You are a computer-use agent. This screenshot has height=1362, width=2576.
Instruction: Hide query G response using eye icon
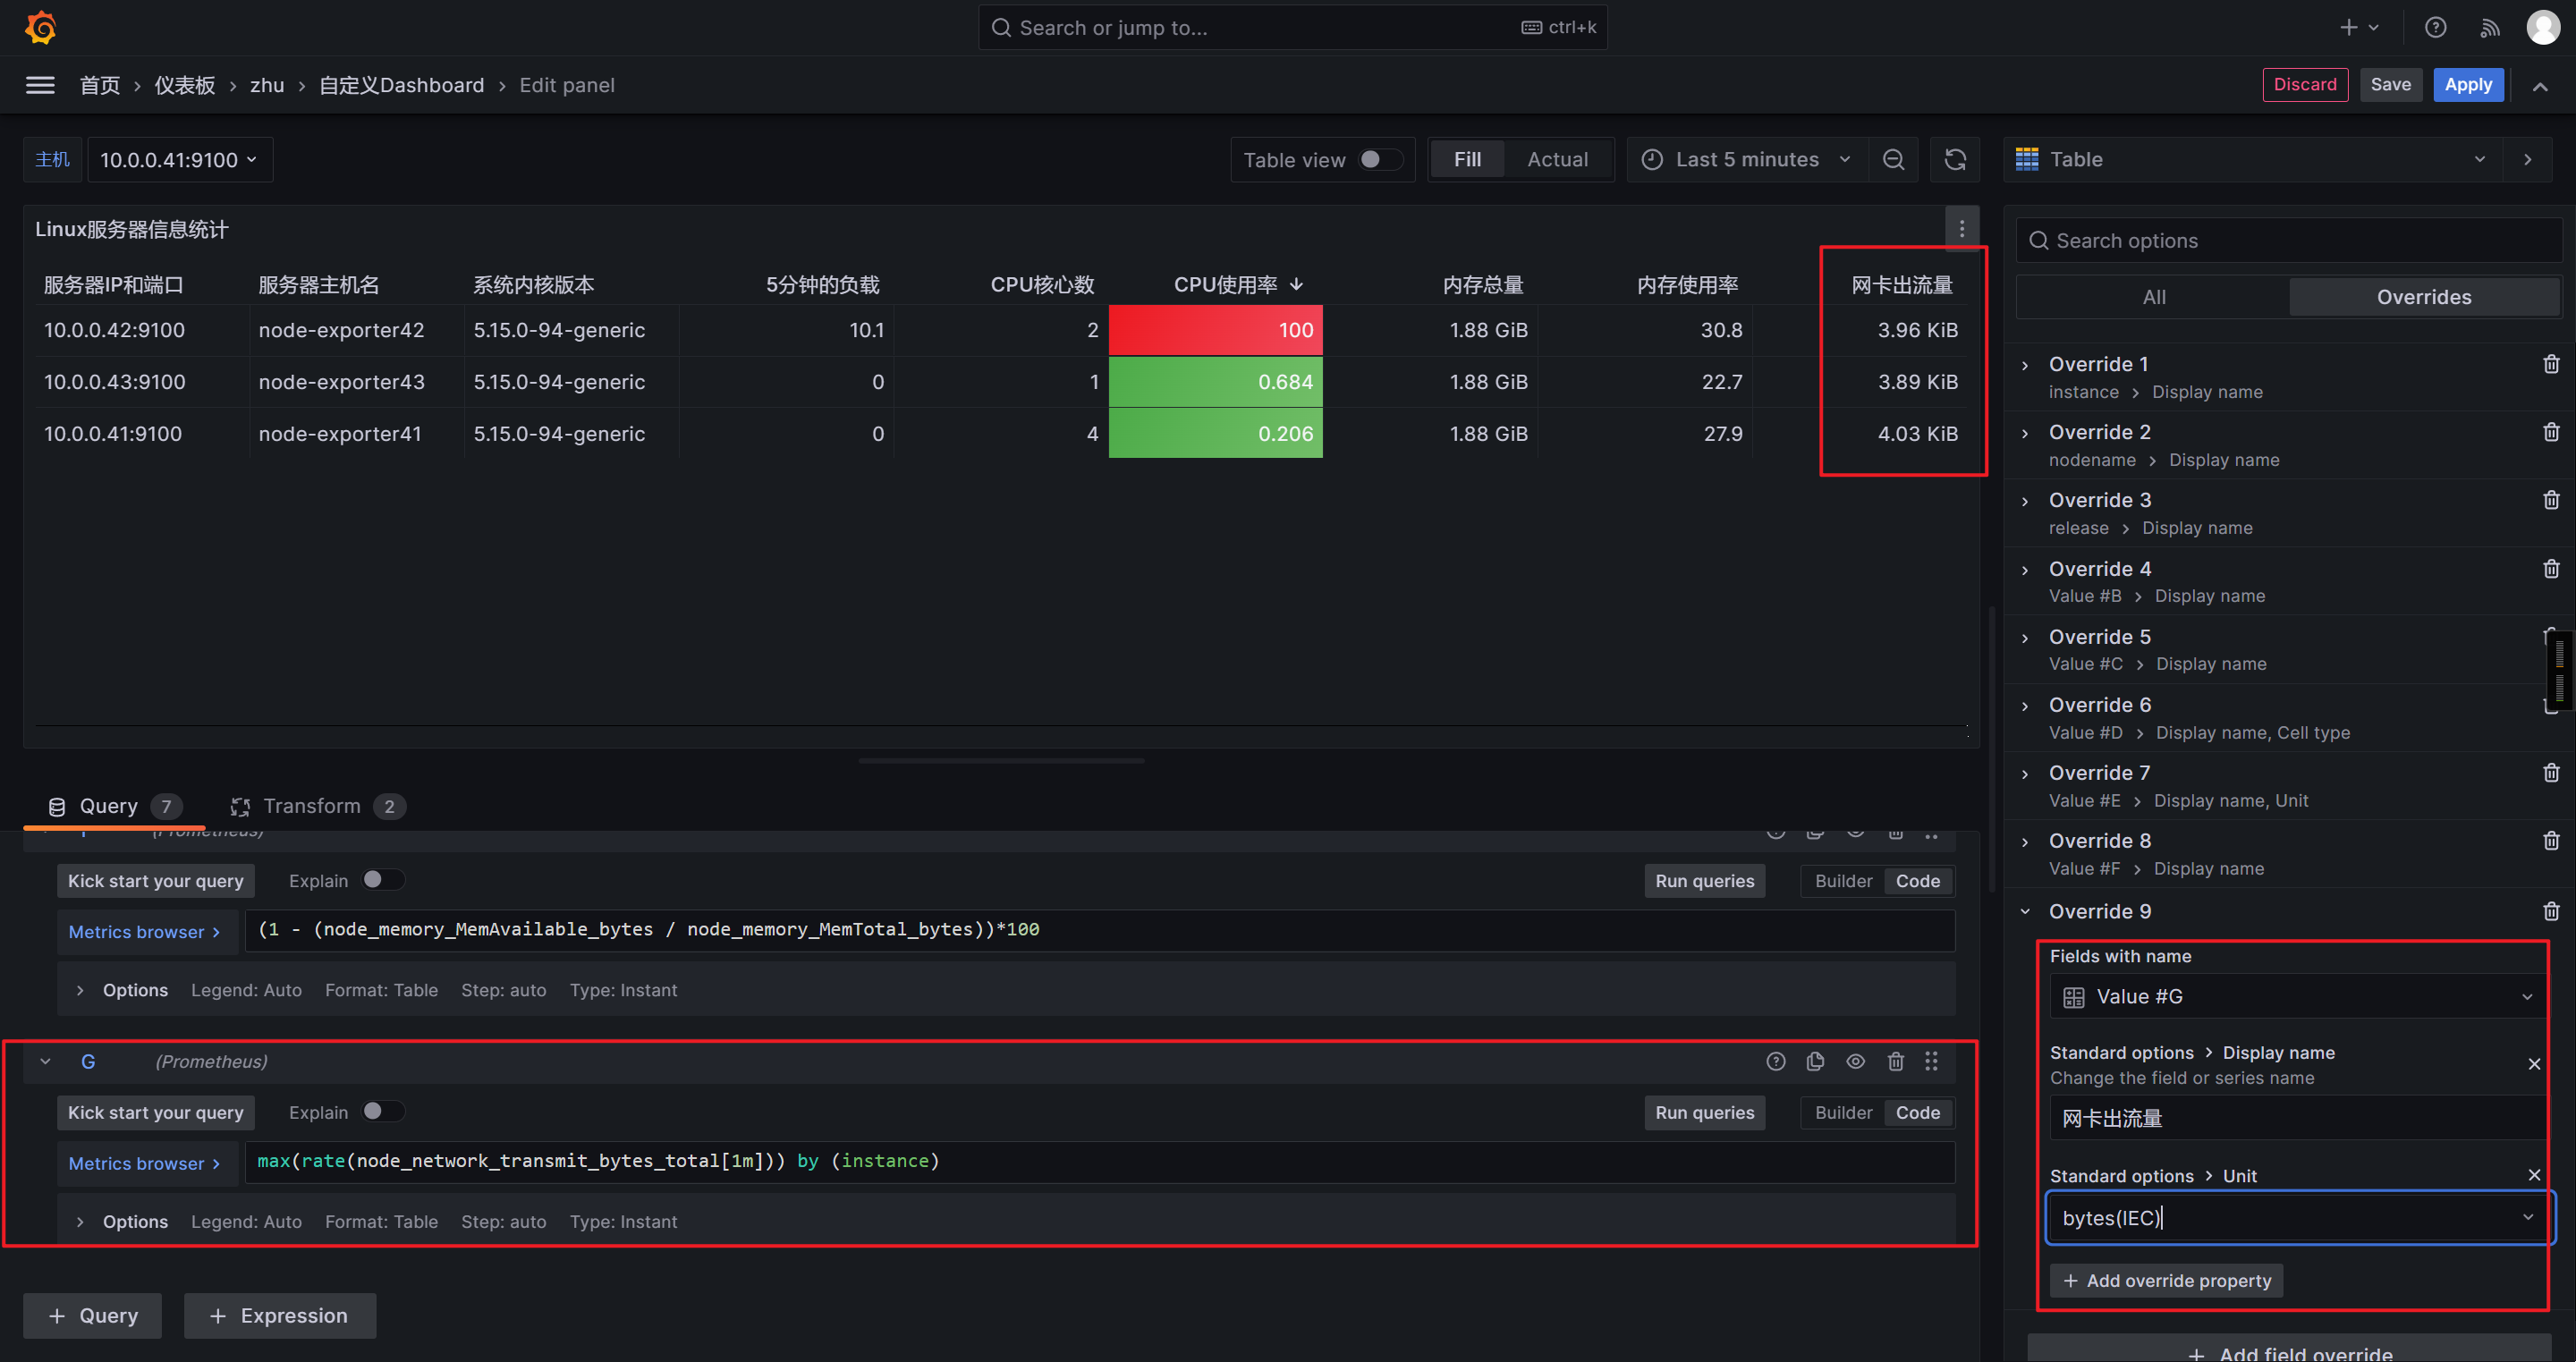(x=1855, y=1061)
